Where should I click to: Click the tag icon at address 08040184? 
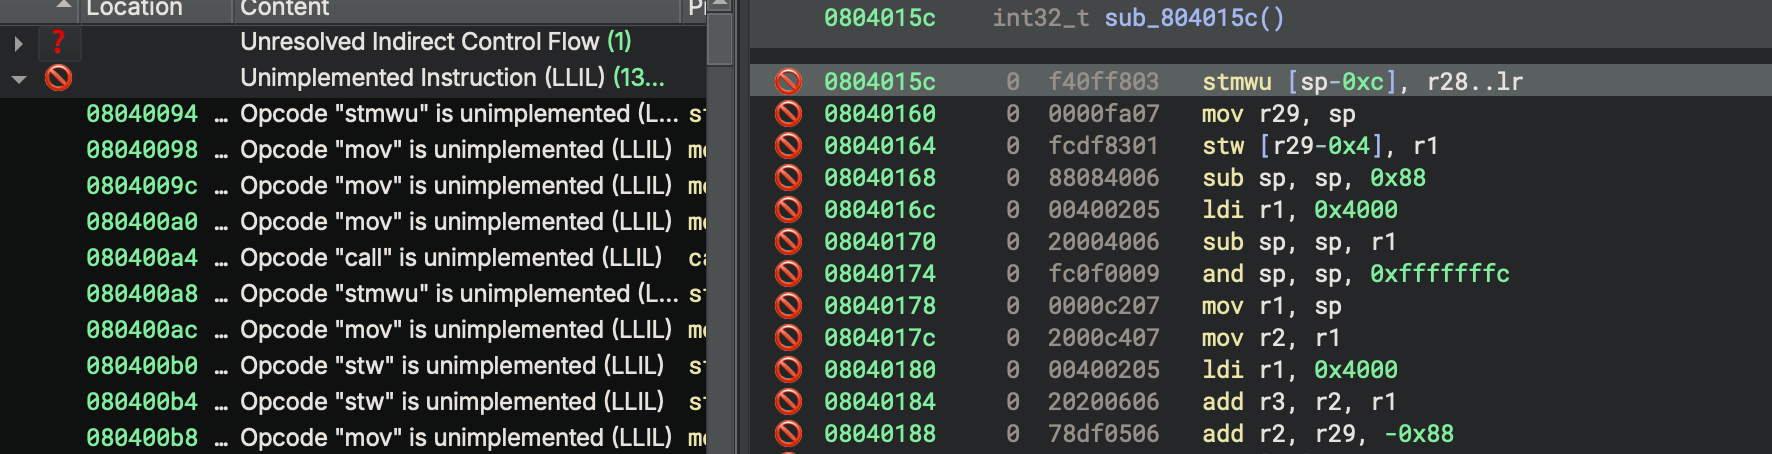click(x=789, y=402)
